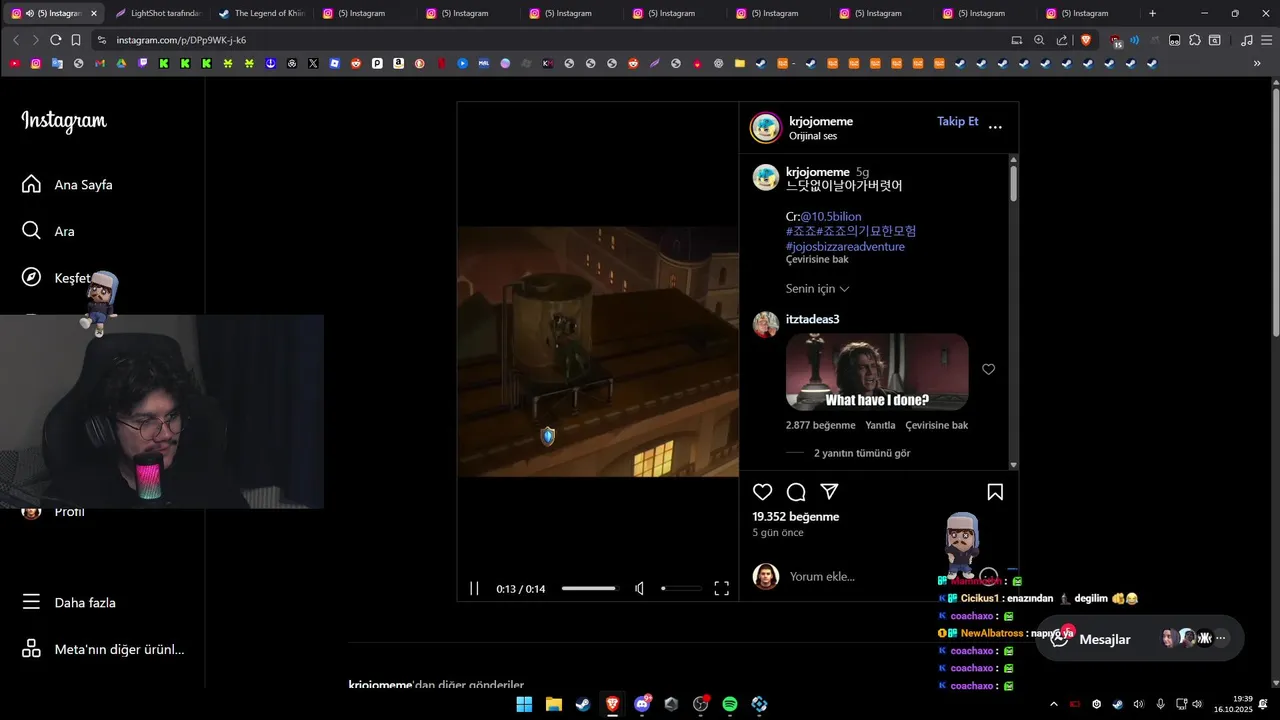
Task: Open page zoom magnifier icon
Action: pyautogui.click(x=1039, y=40)
